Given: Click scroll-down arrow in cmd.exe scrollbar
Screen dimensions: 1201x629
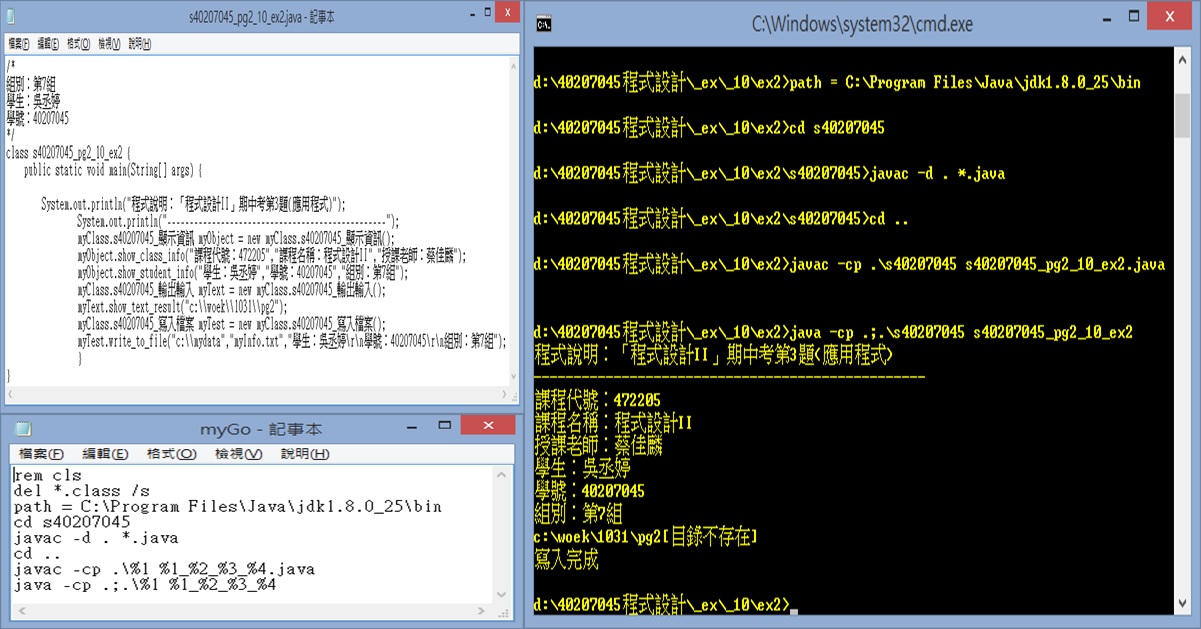Looking at the screenshot, I should 1182,606.
